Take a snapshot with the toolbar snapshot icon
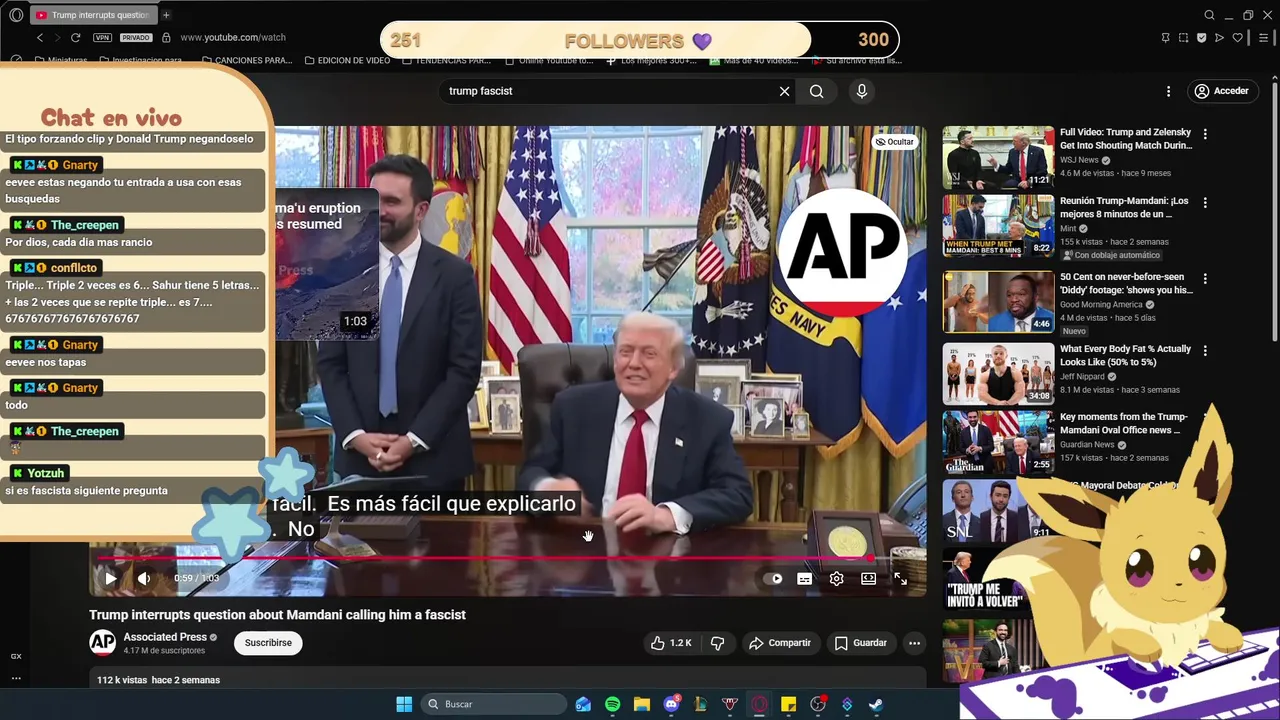This screenshot has width=1280, height=720. (x=1183, y=37)
